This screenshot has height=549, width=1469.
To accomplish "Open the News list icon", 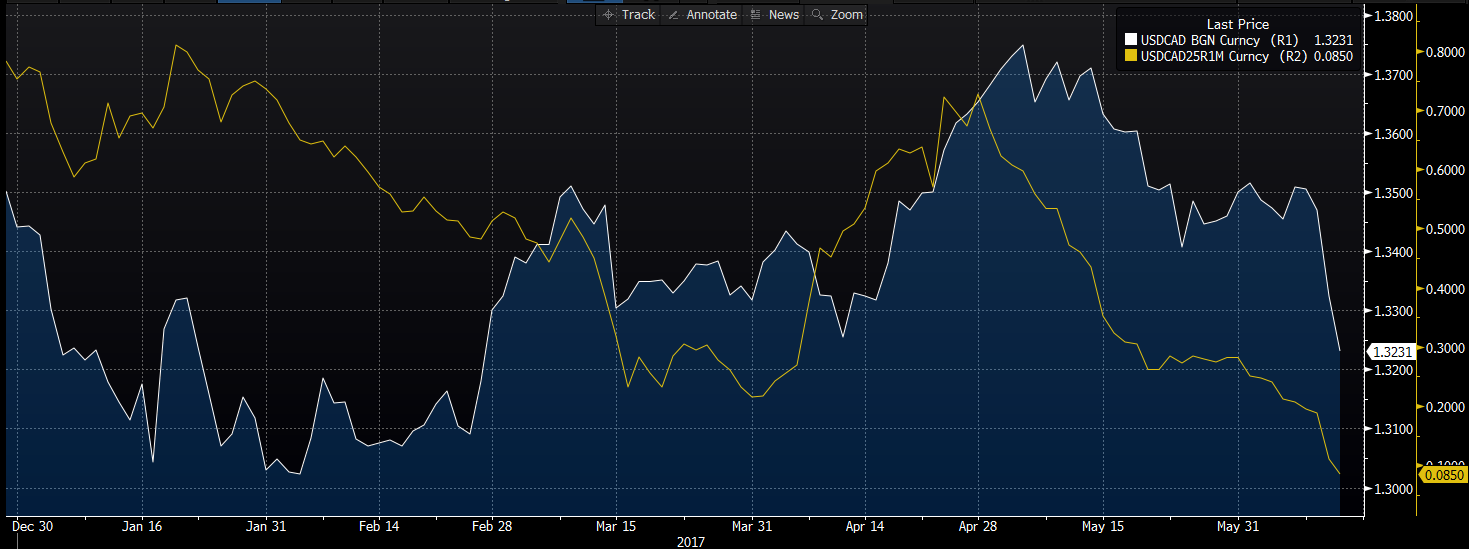I will pos(755,15).
